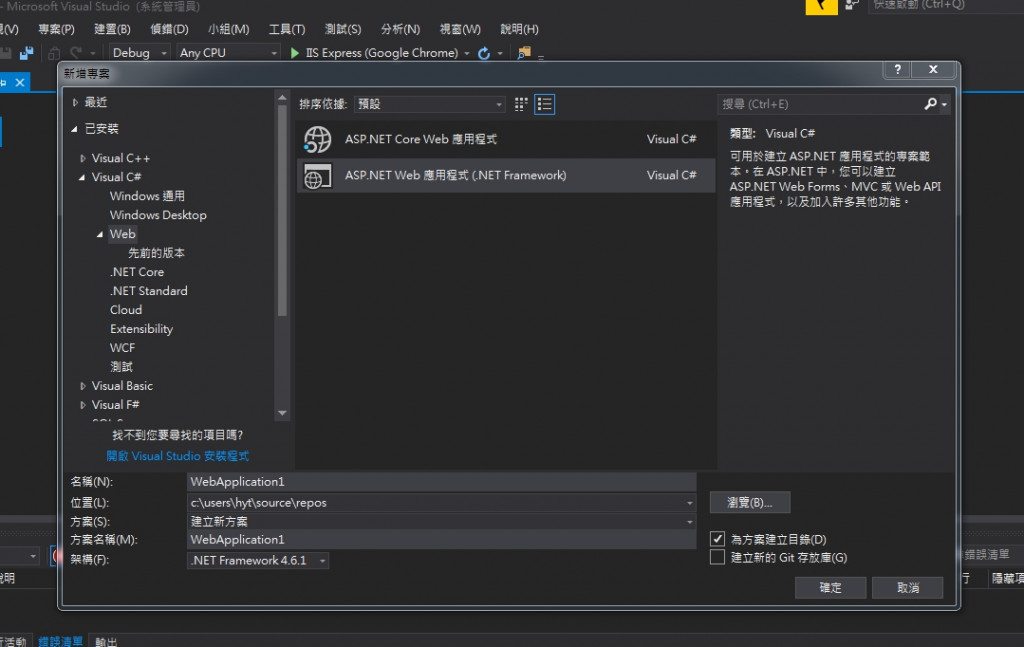Click the solution name field
This screenshot has height=647, width=1024.
point(441,540)
